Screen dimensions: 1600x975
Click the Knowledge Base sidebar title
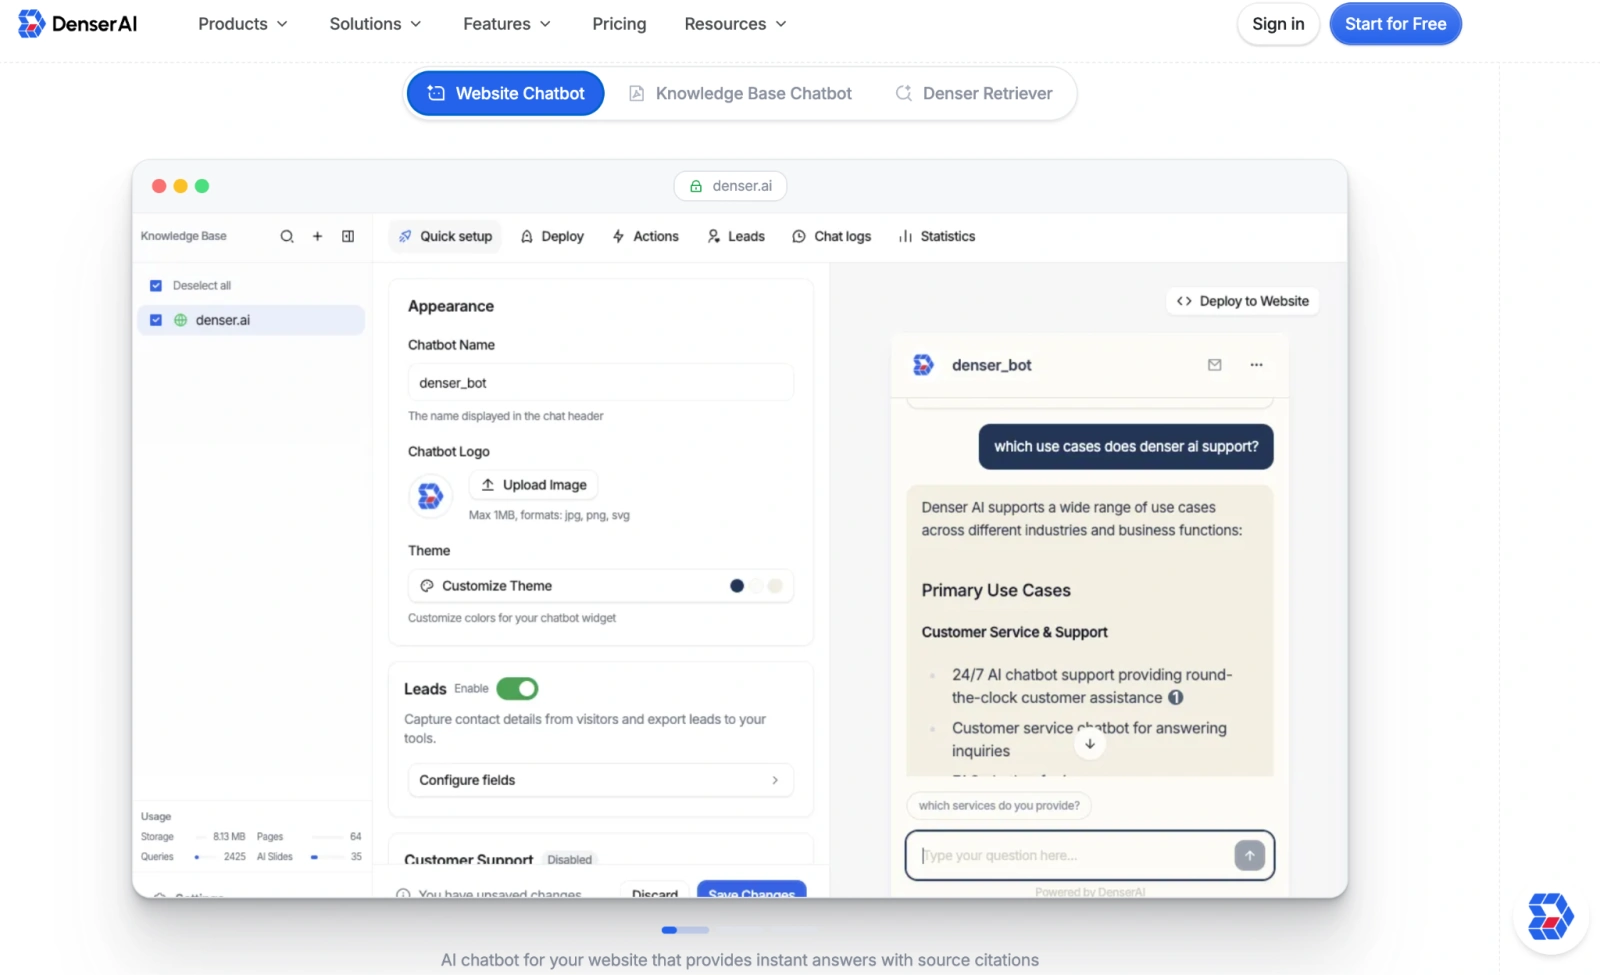coord(184,237)
